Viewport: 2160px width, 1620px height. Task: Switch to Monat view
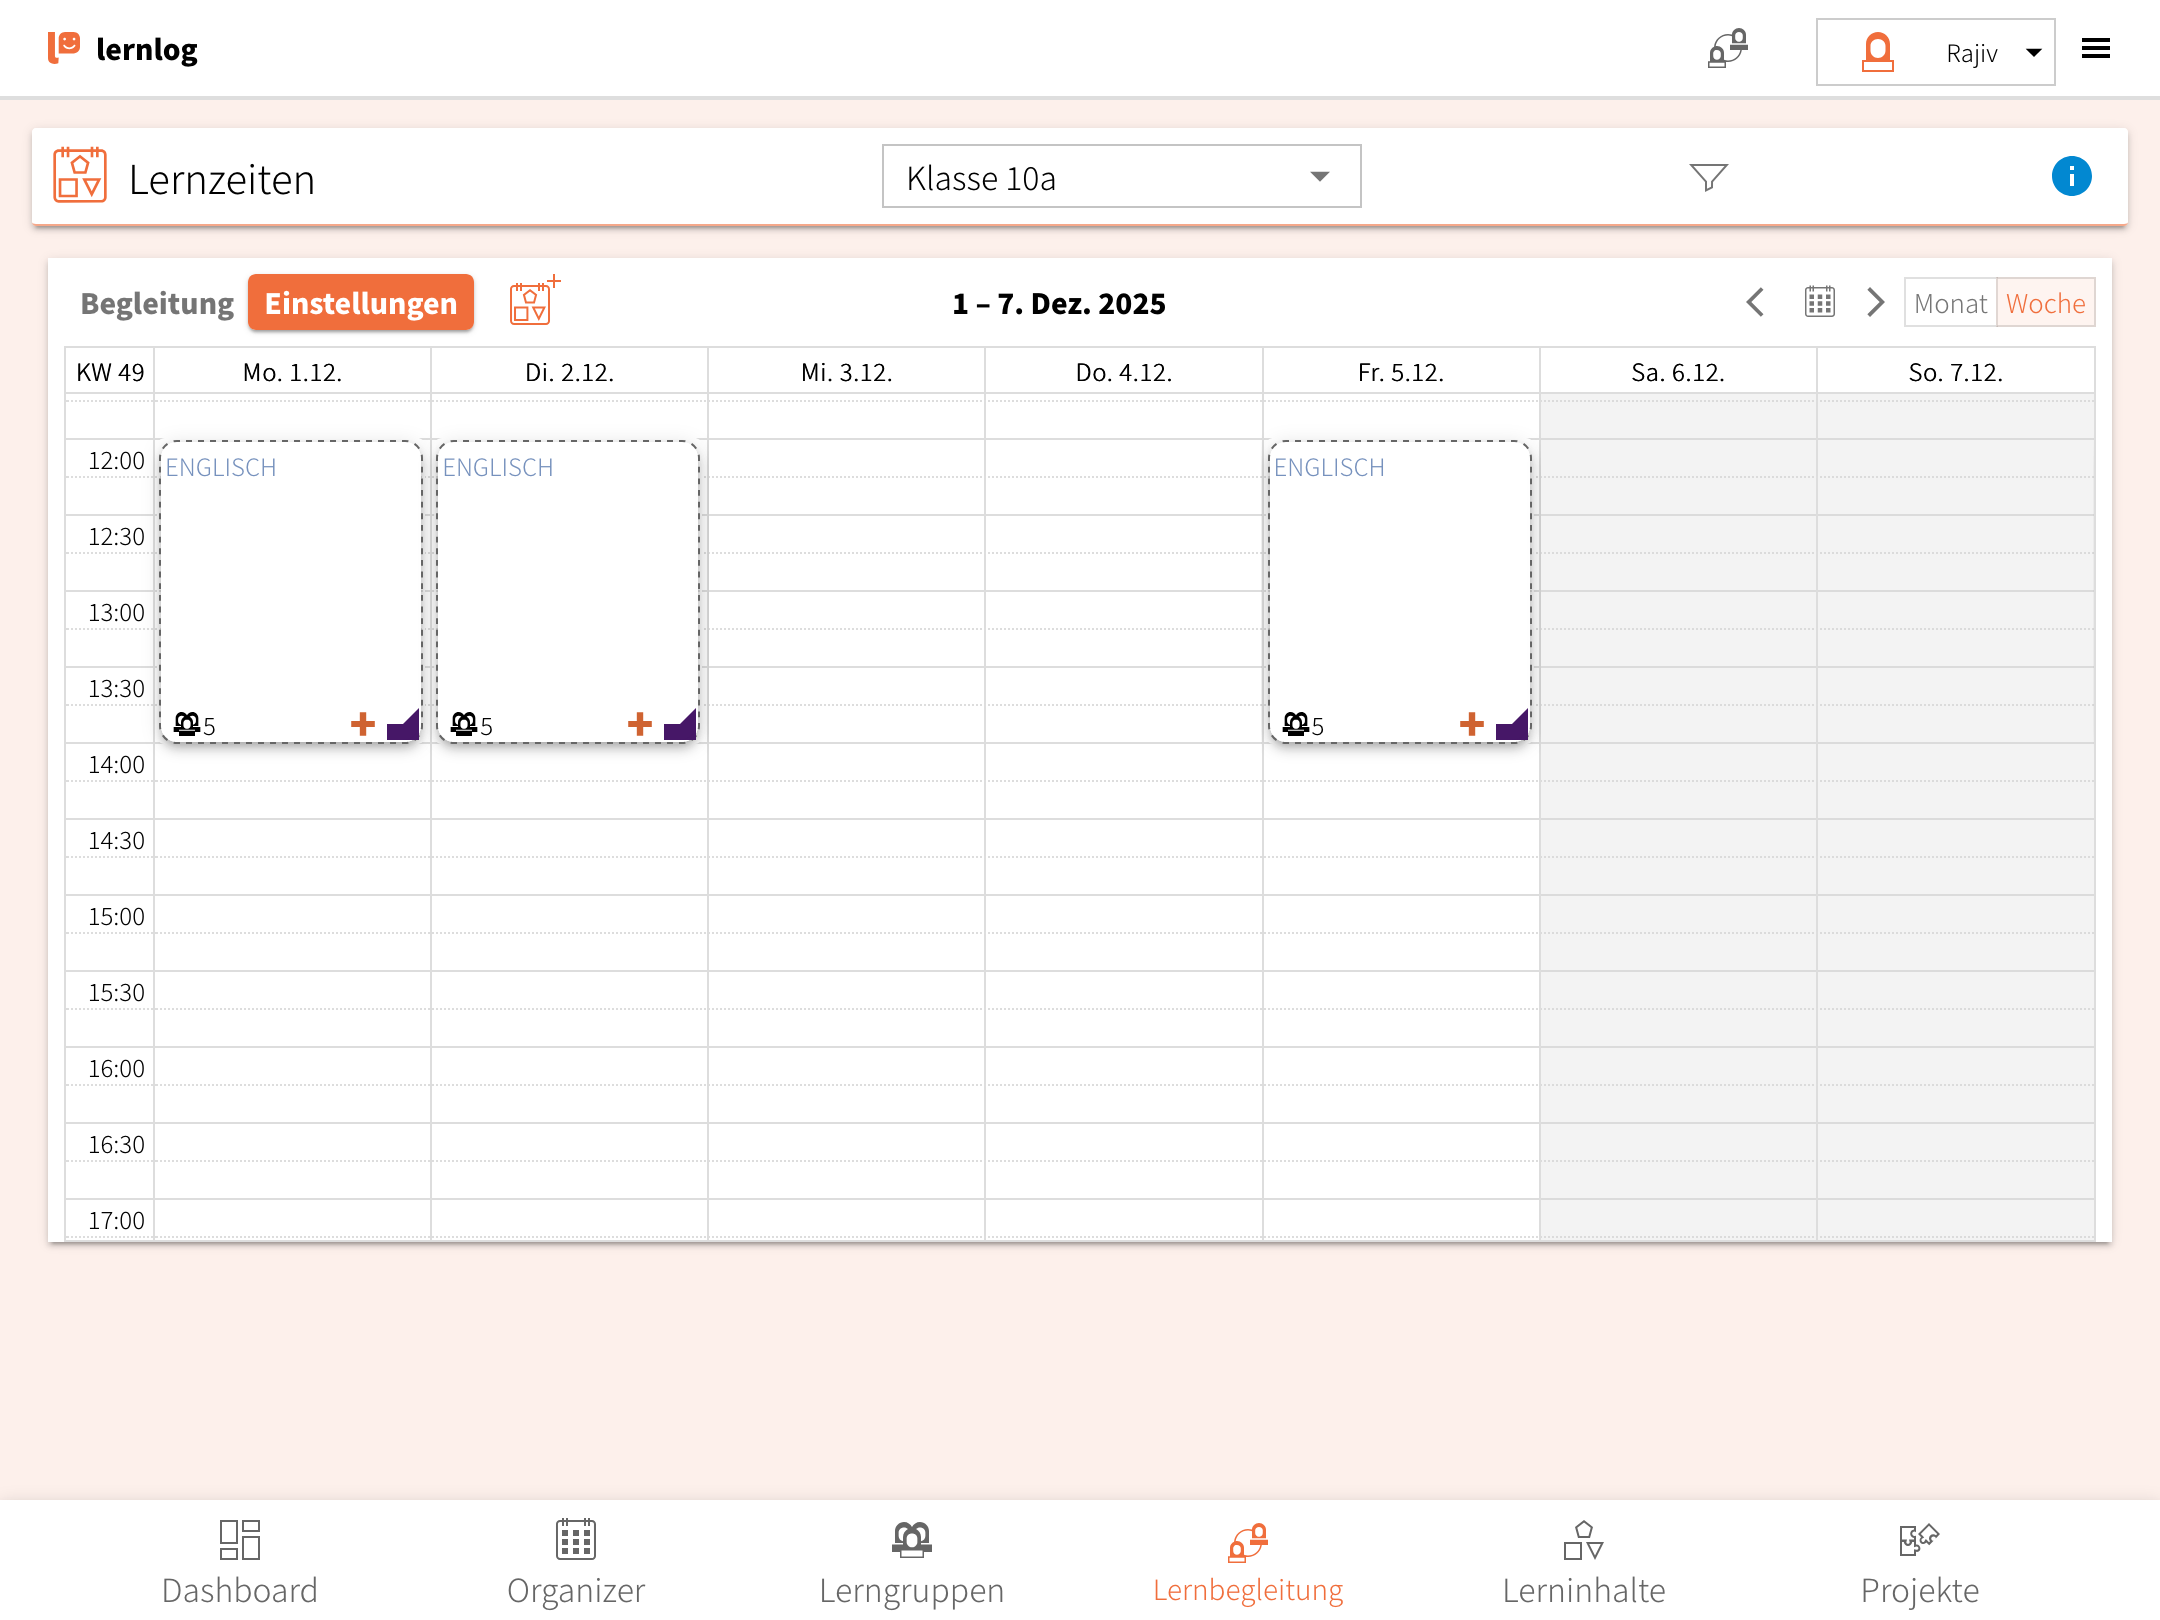(1950, 303)
